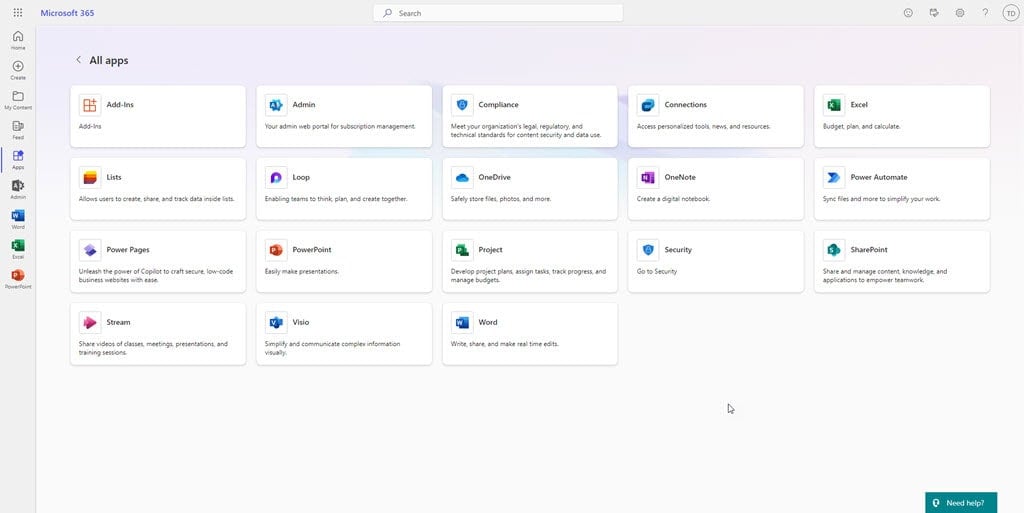This screenshot has width=1024, height=513.
Task: Click the Compliance shield icon
Action: click(x=462, y=105)
